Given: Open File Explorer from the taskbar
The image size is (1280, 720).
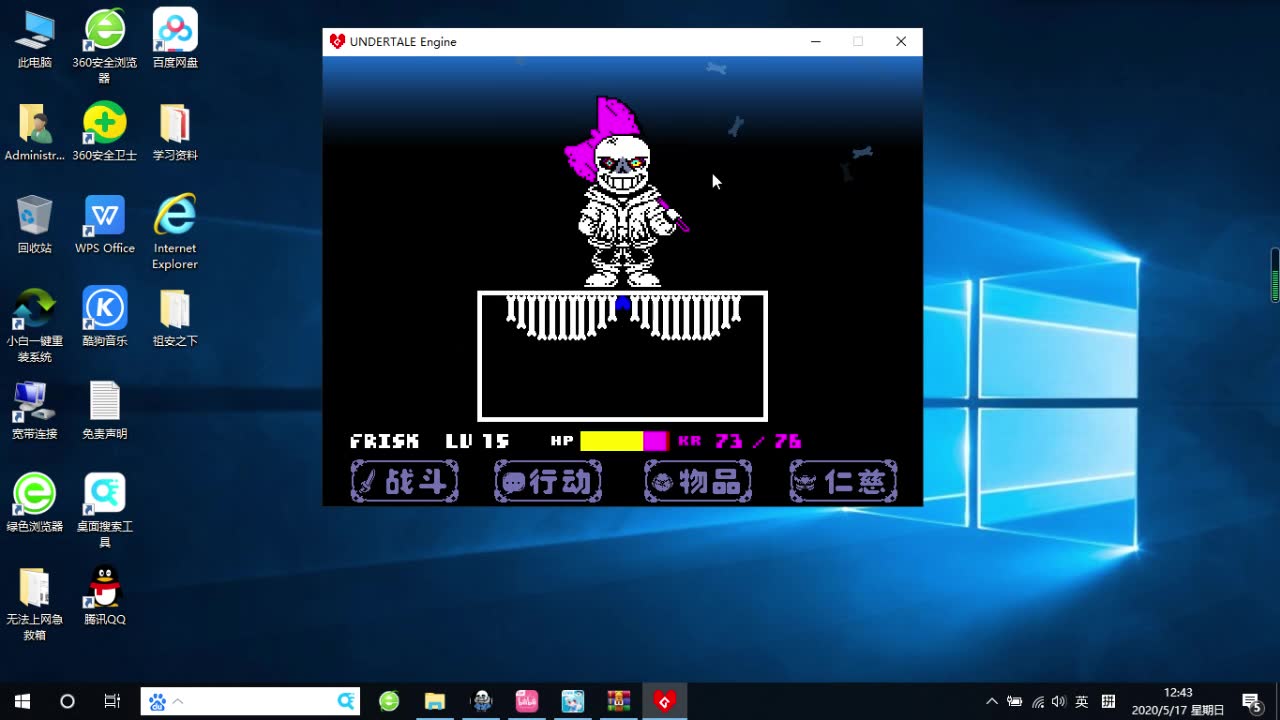Looking at the screenshot, I should [434, 701].
